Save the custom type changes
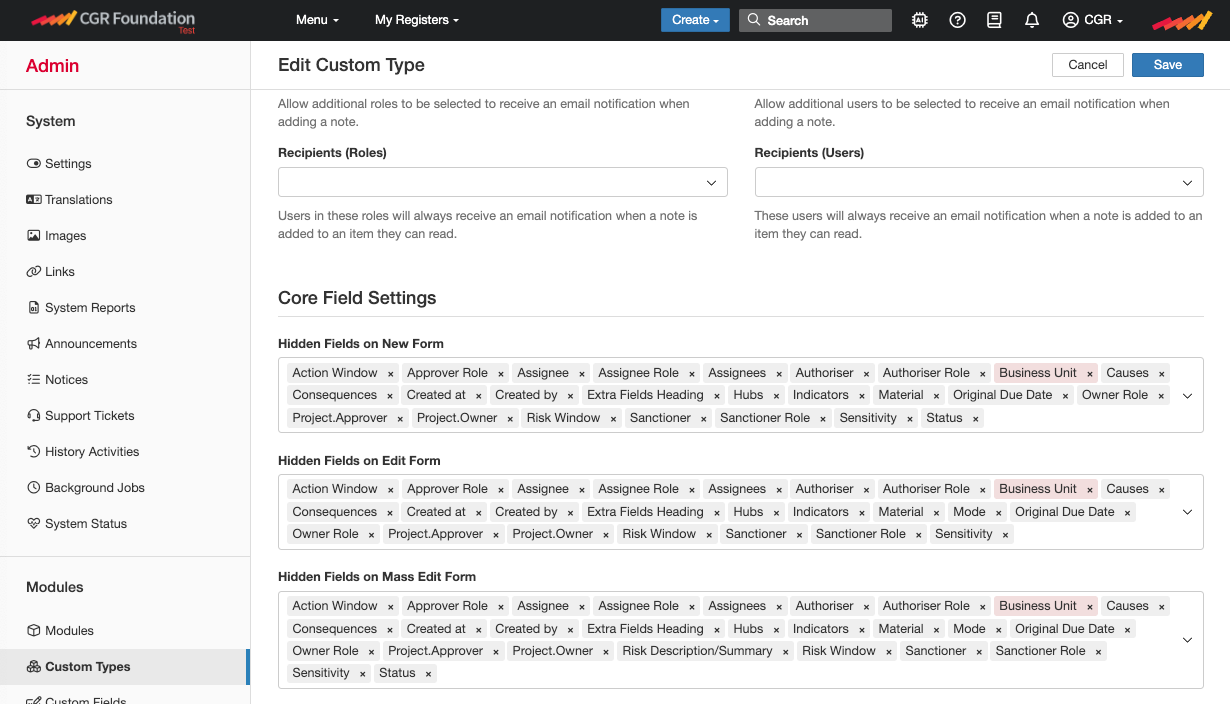The image size is (1230, 704). pyautogui.click(x=1167, y=64)
